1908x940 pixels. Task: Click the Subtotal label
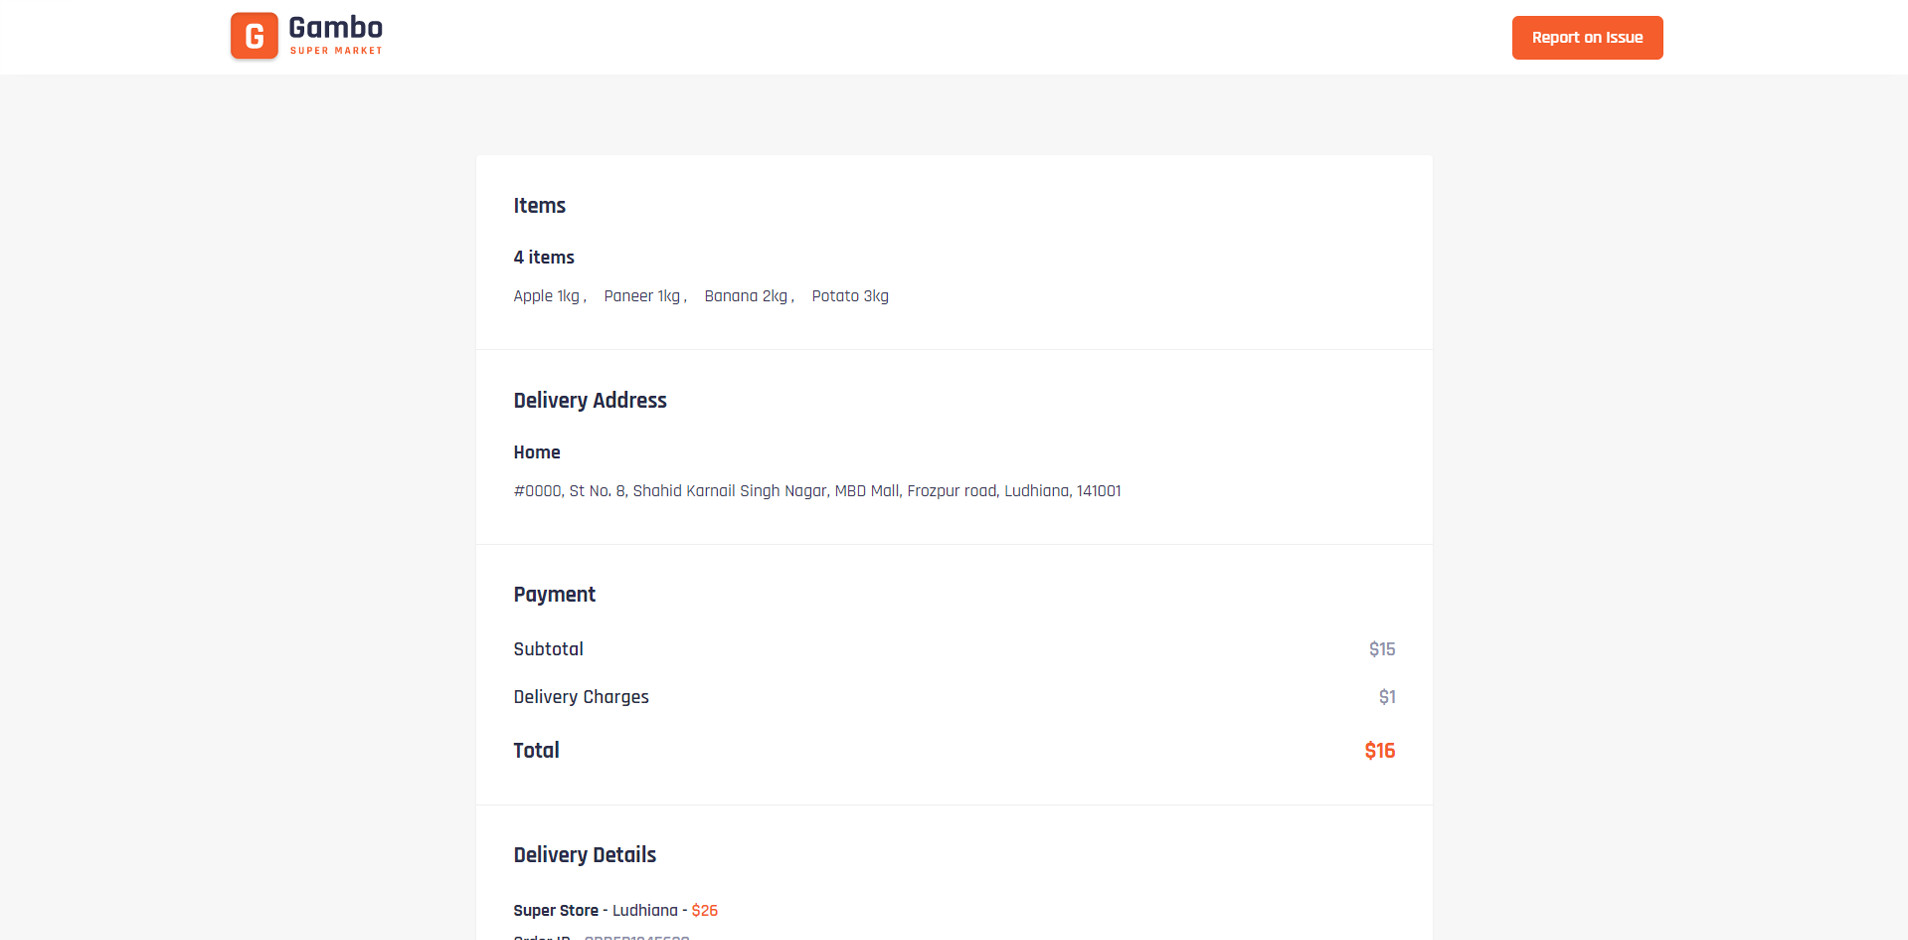[x=548, y=649]
